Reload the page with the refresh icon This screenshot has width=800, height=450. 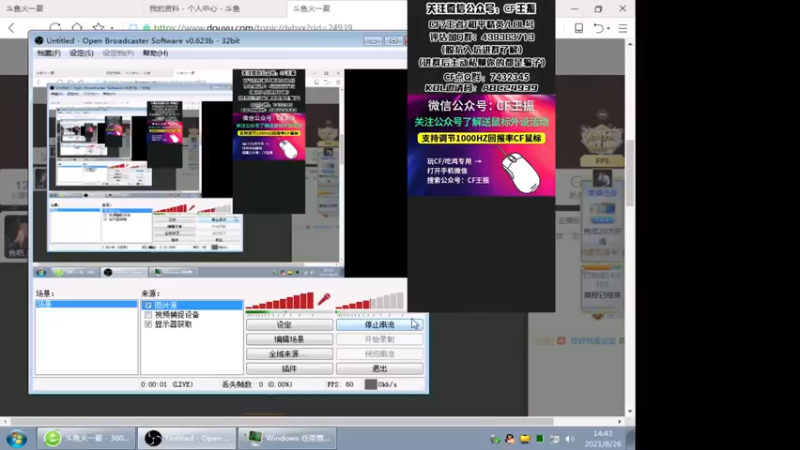coord(55,28)
